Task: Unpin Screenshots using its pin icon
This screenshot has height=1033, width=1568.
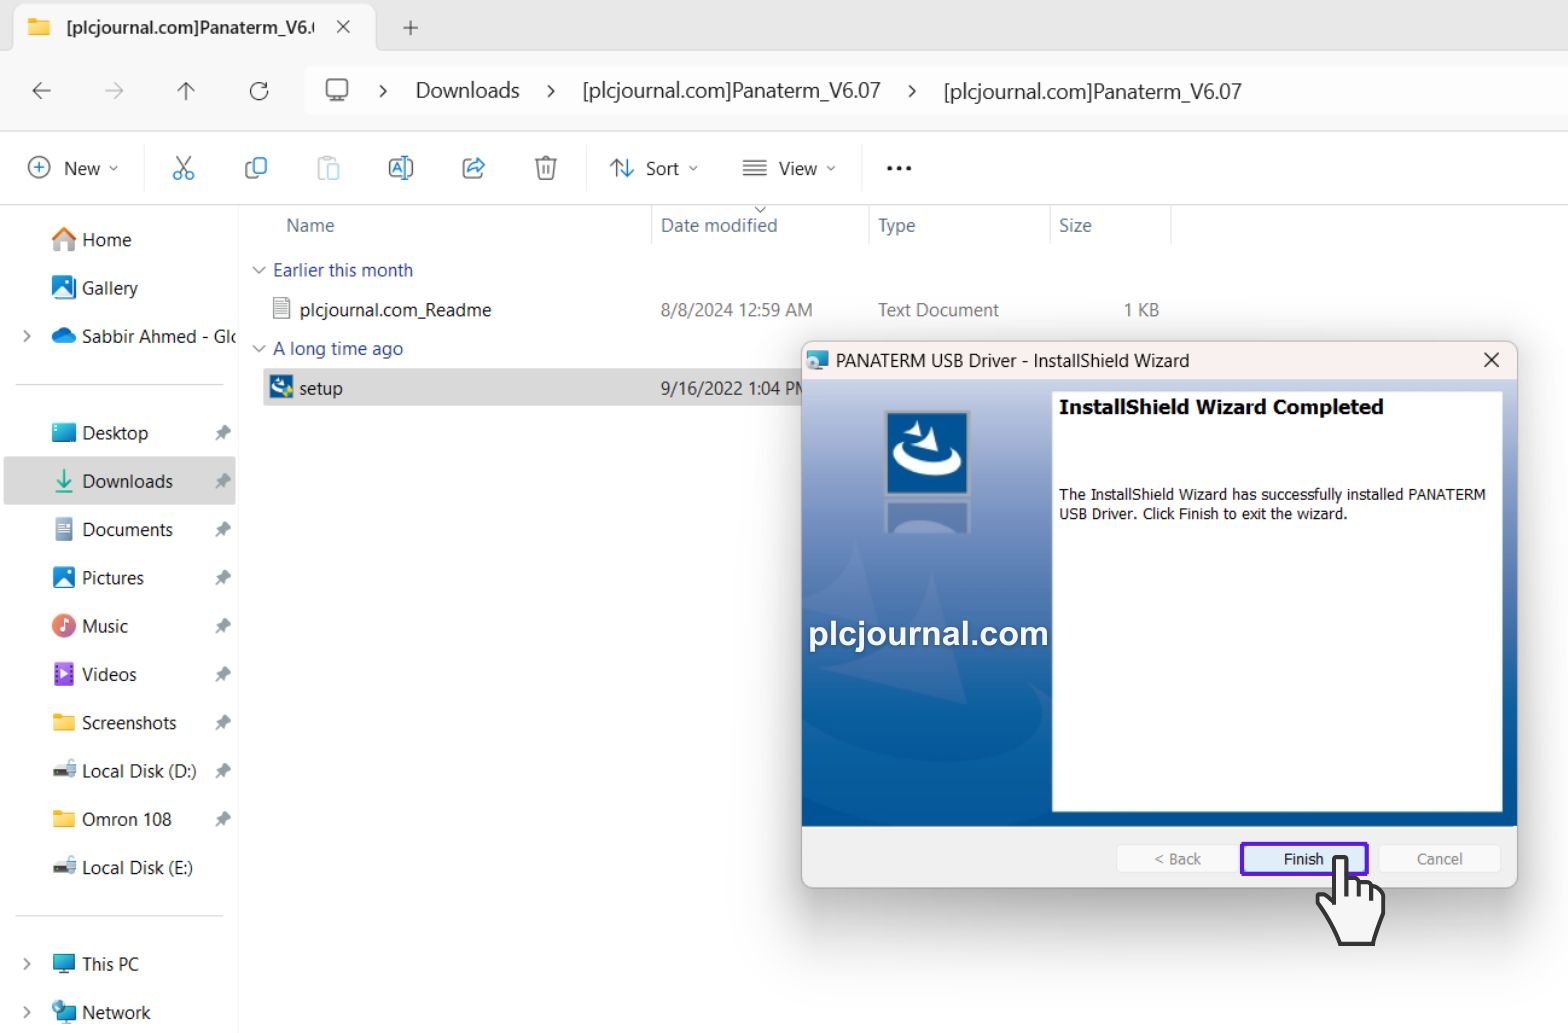Action: 222,722
